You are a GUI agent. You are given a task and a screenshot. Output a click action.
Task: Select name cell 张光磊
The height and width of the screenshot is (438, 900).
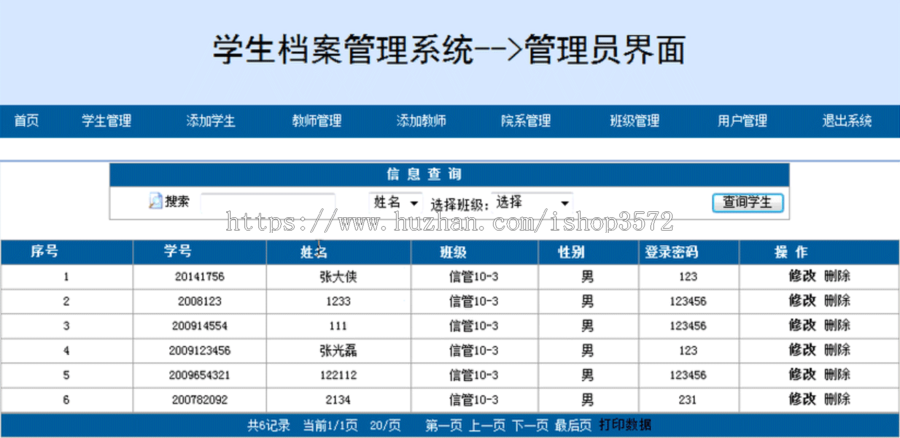click(339, 350)
